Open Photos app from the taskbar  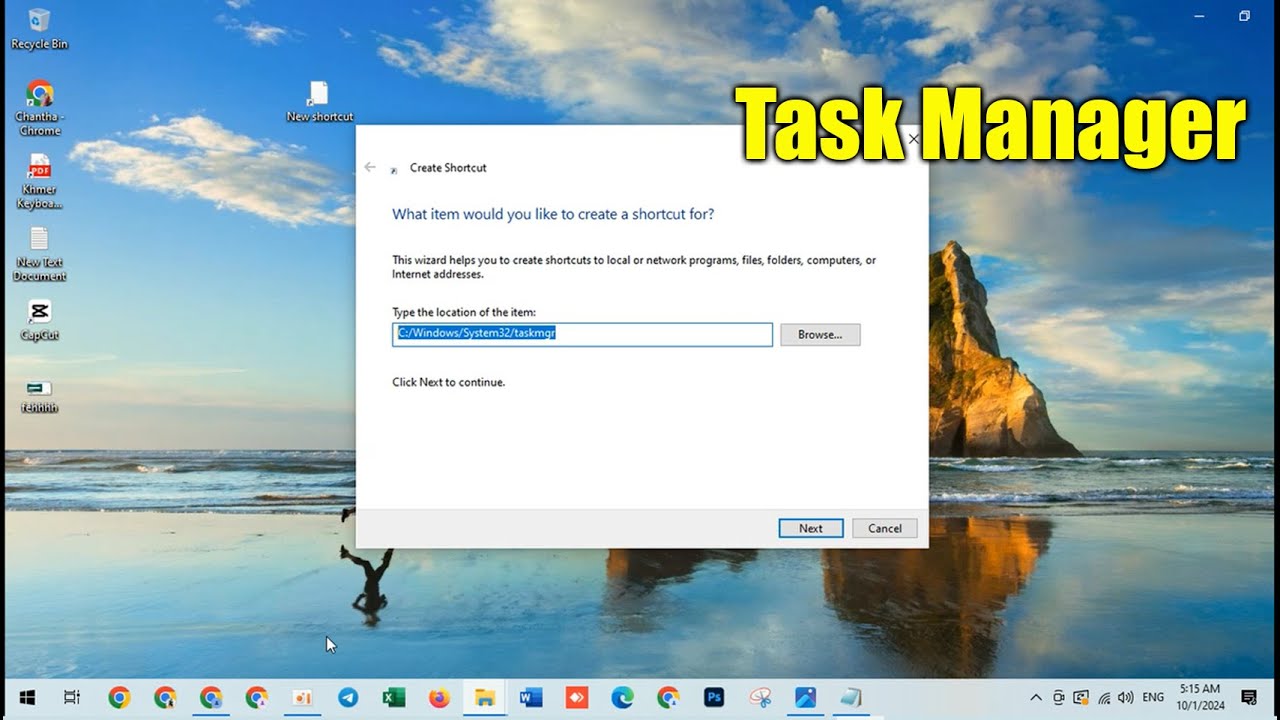click(x=806, y=698)
